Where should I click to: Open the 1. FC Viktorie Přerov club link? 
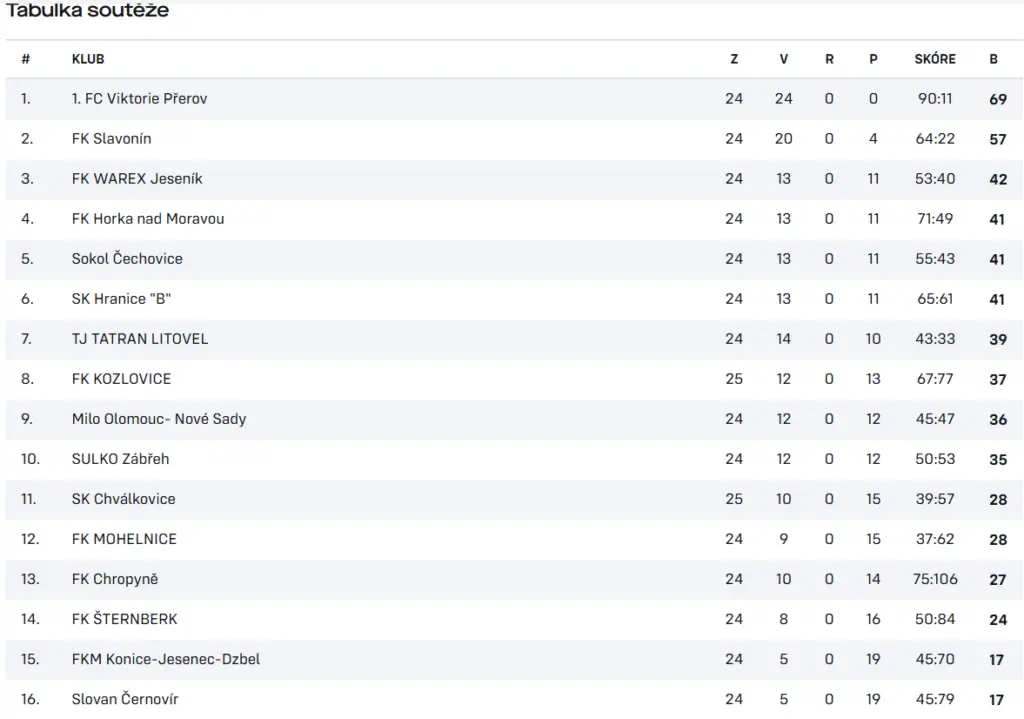(139, 99)
